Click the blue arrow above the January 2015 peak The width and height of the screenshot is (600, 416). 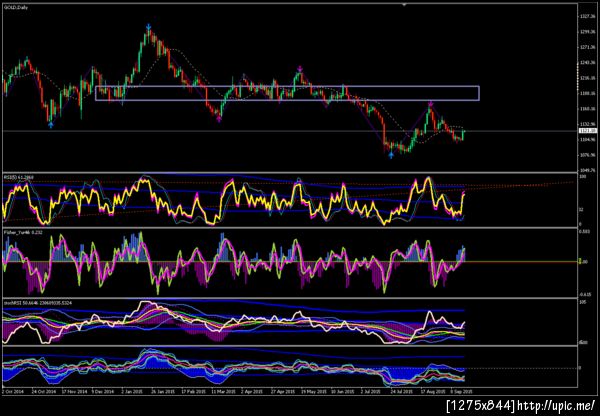pos(148,27)
